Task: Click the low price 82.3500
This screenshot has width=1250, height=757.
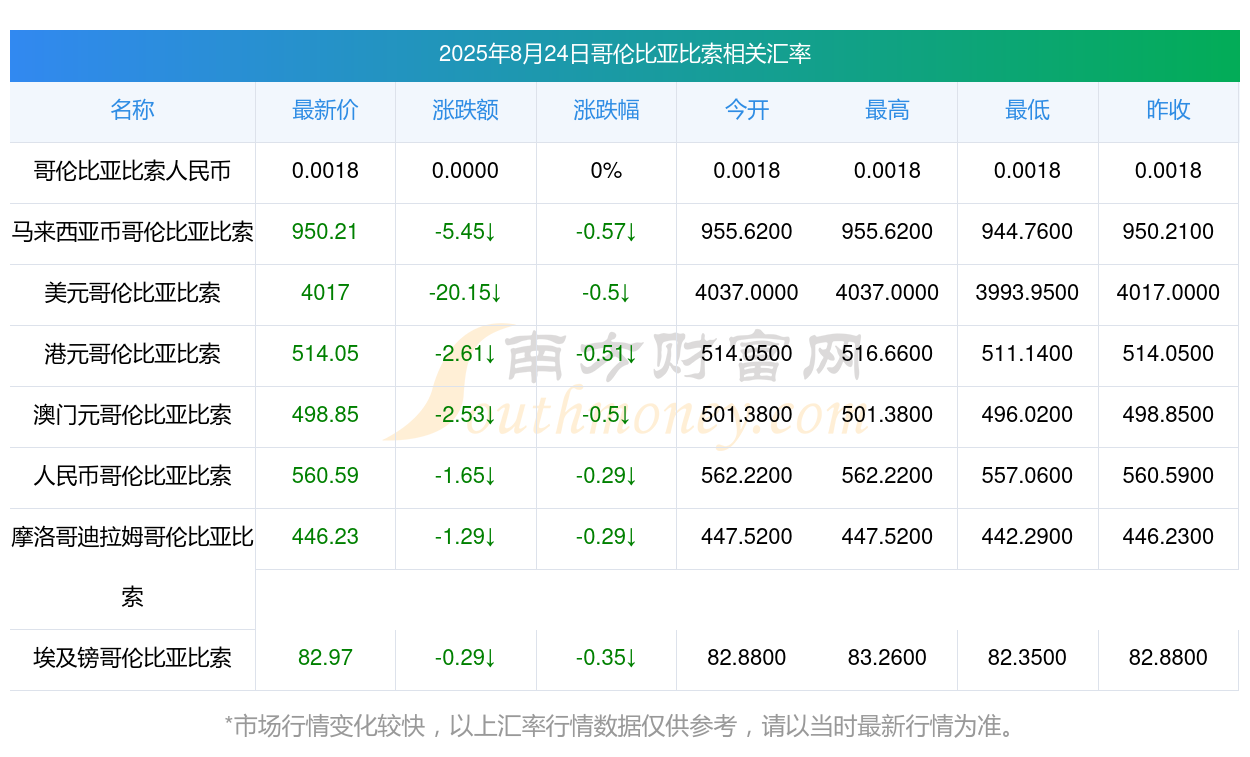Action: (x=1027, y=658)
